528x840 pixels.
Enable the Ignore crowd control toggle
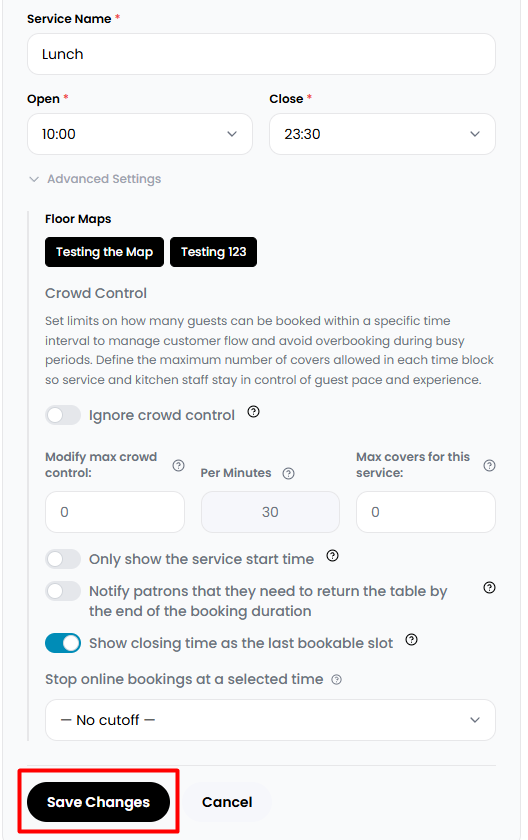[x=63, y=415]
